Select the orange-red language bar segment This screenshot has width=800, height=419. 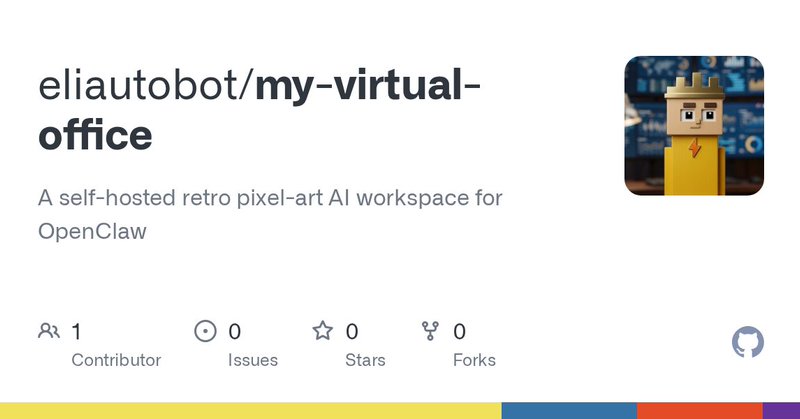coord(700,411)
